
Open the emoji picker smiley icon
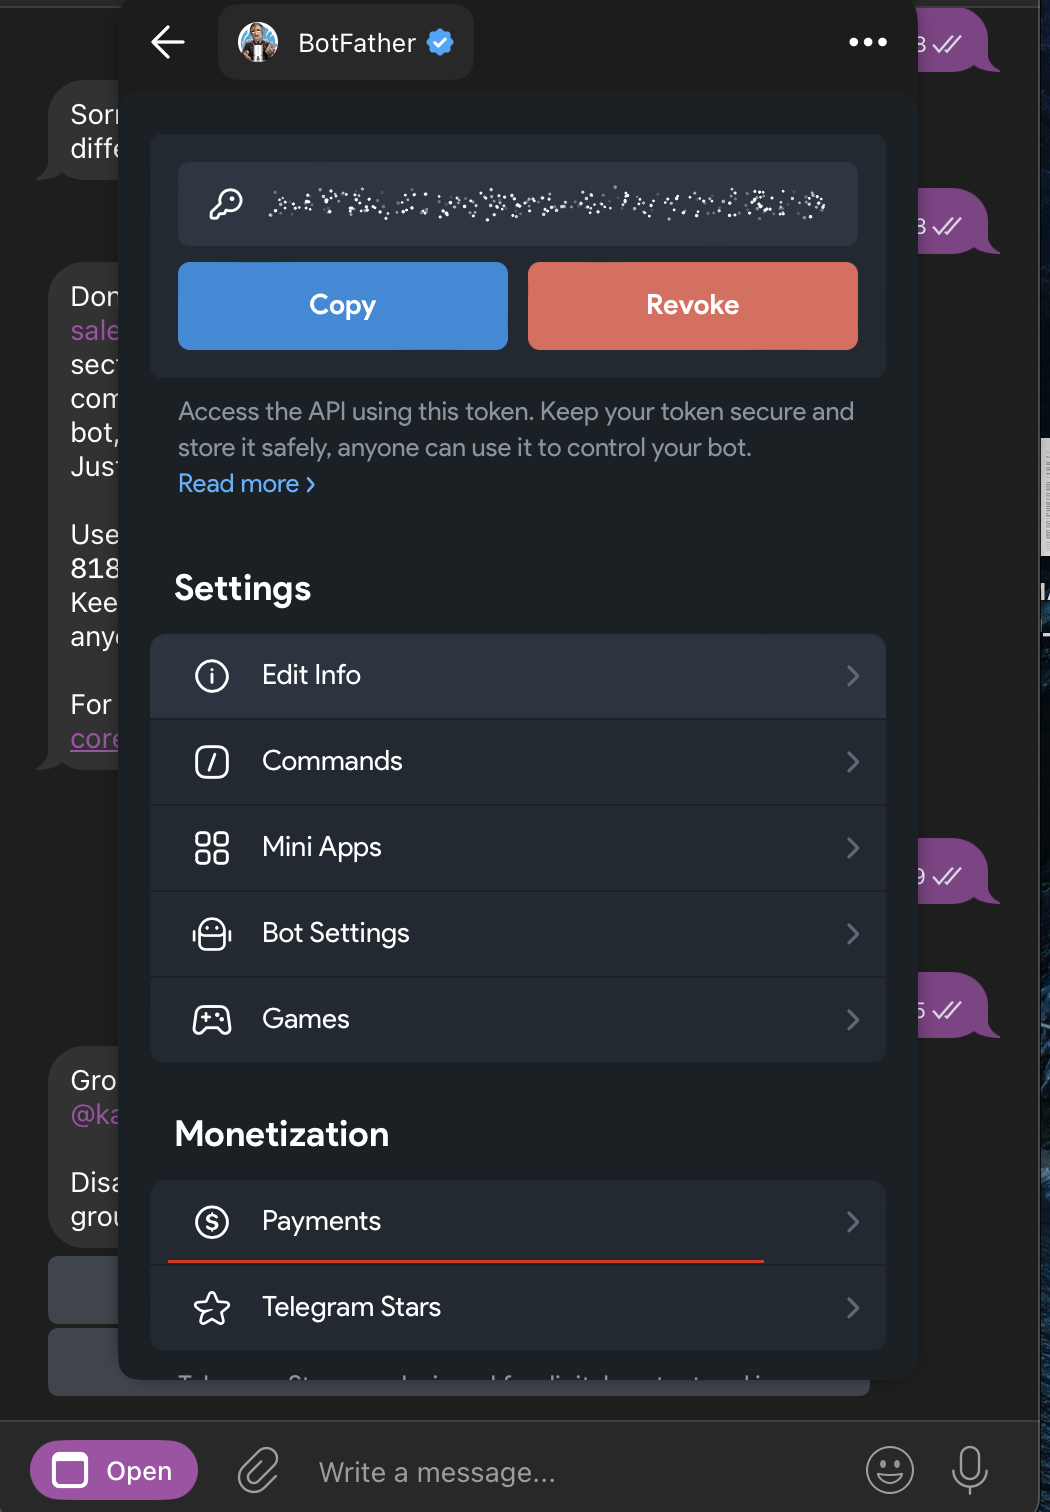tap(889, 1471)
